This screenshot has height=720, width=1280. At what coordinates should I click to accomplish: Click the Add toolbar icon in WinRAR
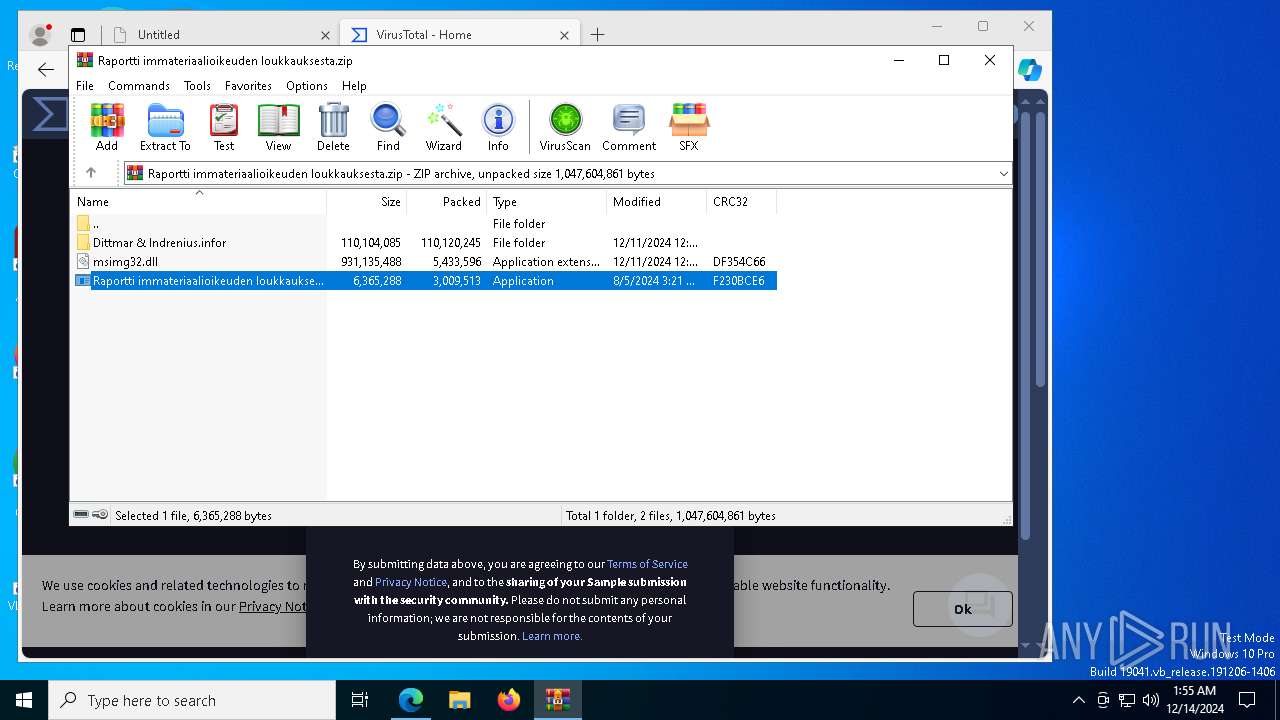[x=107, y=127]
